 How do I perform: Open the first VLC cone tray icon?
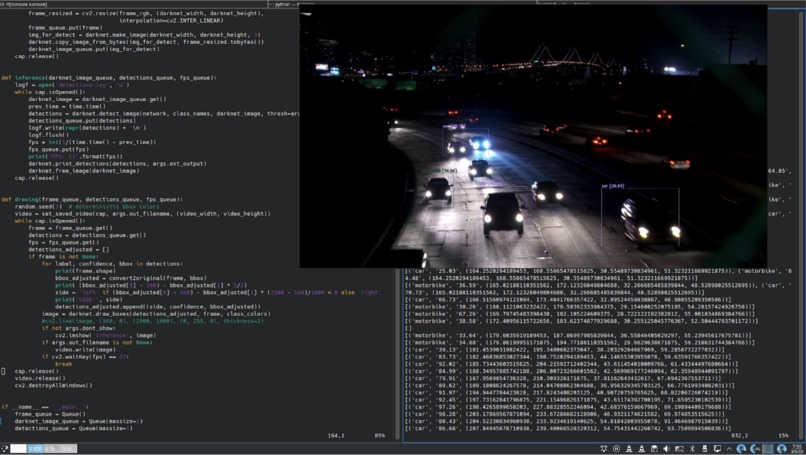(629, 449)
